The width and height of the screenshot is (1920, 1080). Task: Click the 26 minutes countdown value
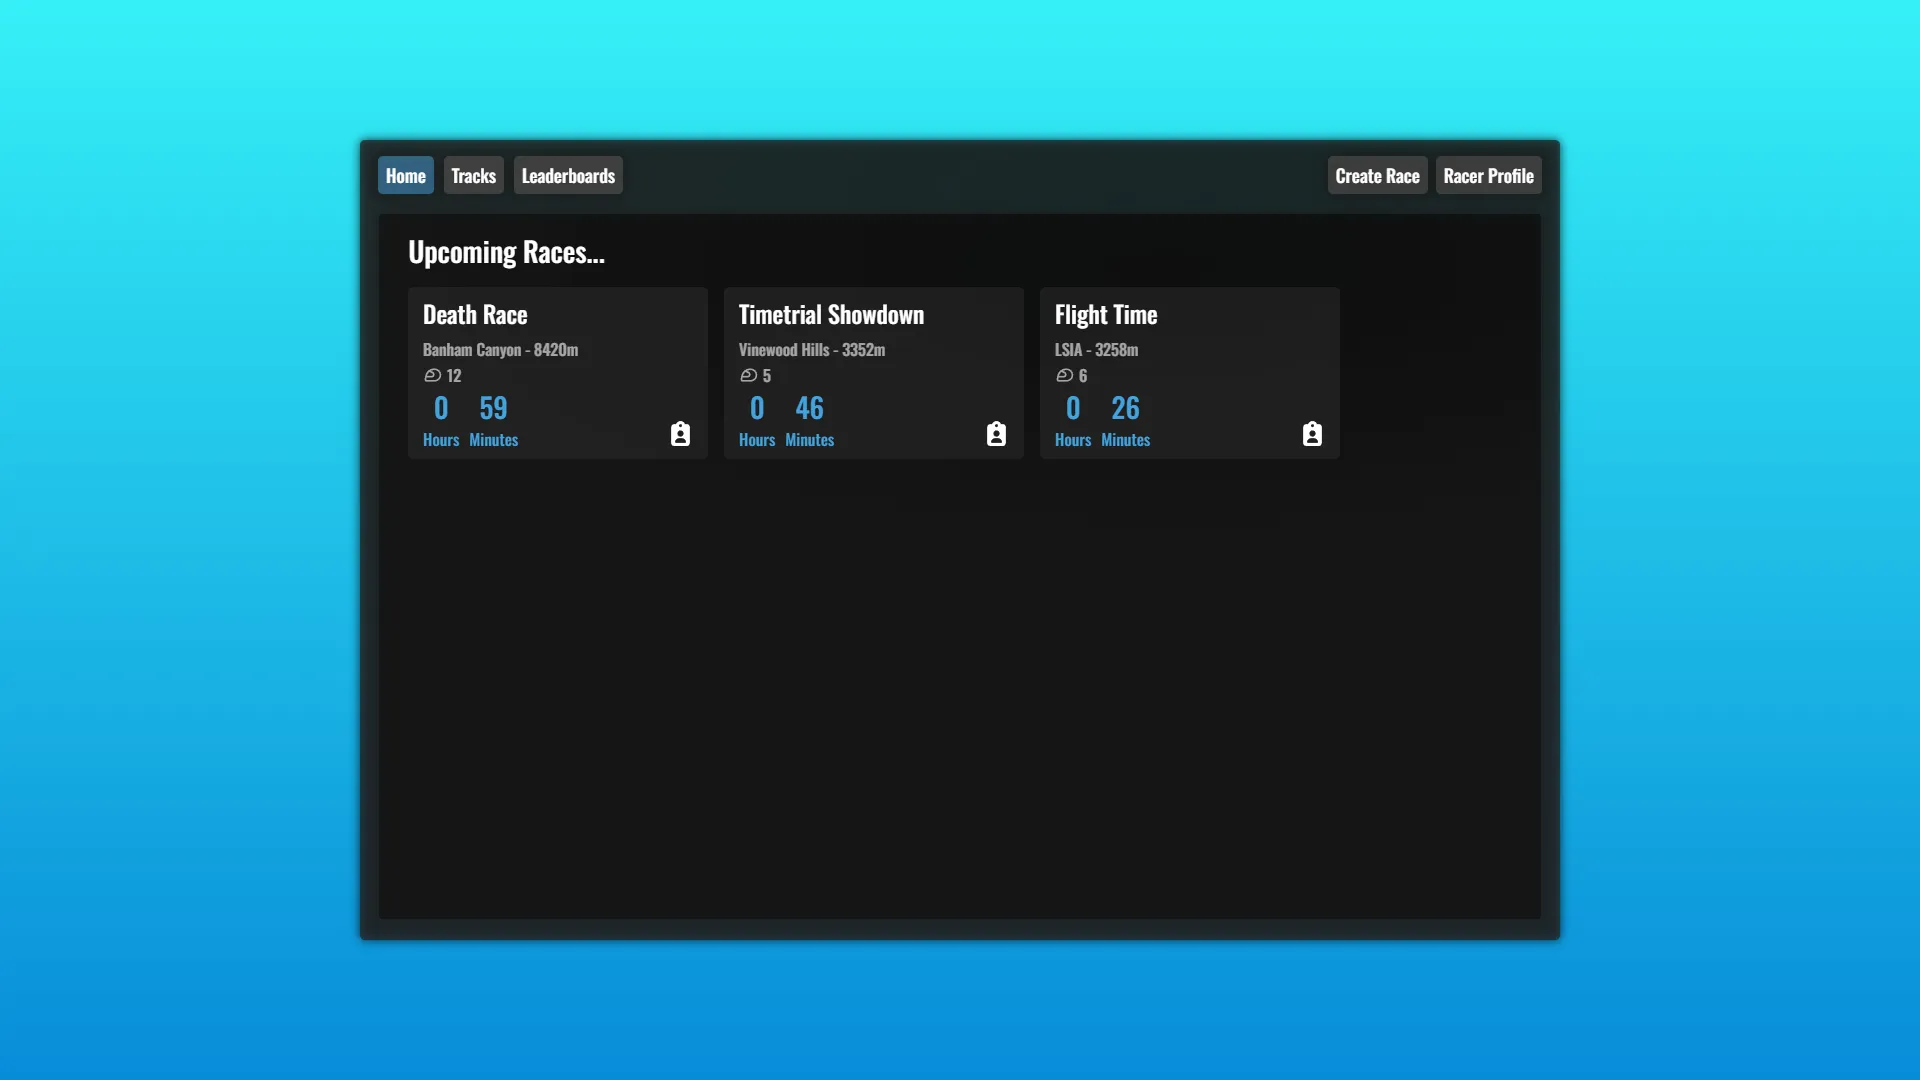coord(1125,408)
